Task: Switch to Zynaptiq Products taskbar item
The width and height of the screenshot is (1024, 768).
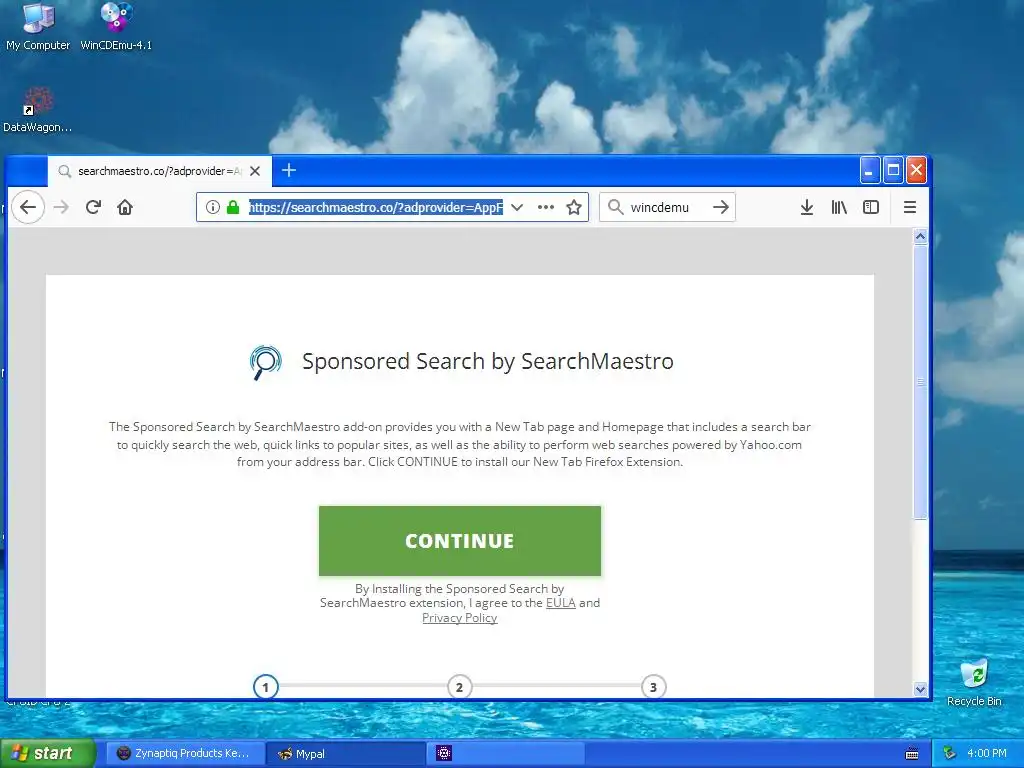Action: (185, 754)
